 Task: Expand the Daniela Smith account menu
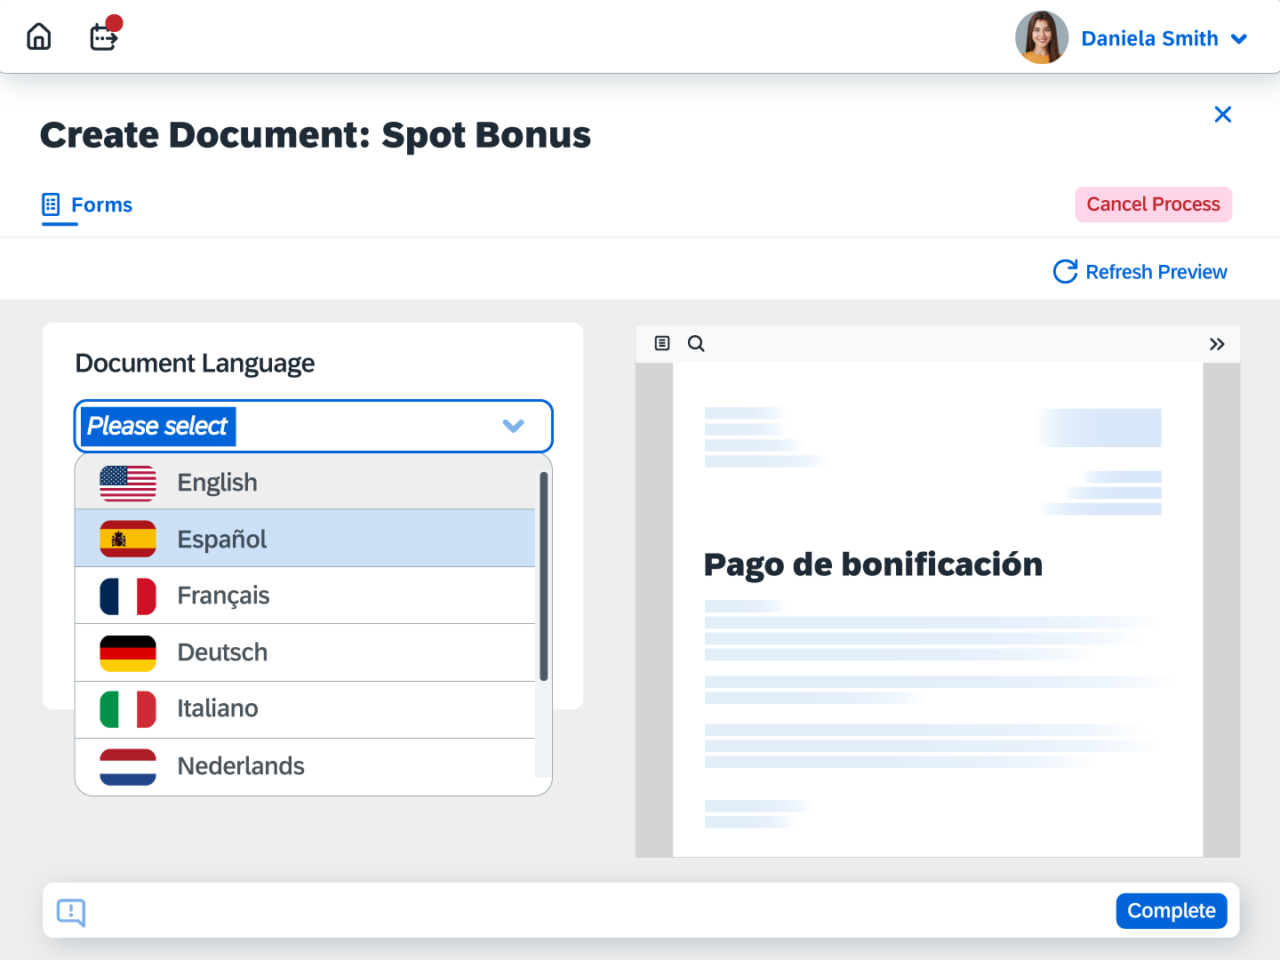pos(1238,38)
